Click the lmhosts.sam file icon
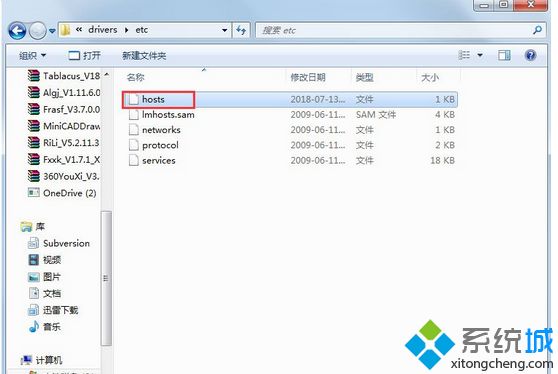 [133, 115]
